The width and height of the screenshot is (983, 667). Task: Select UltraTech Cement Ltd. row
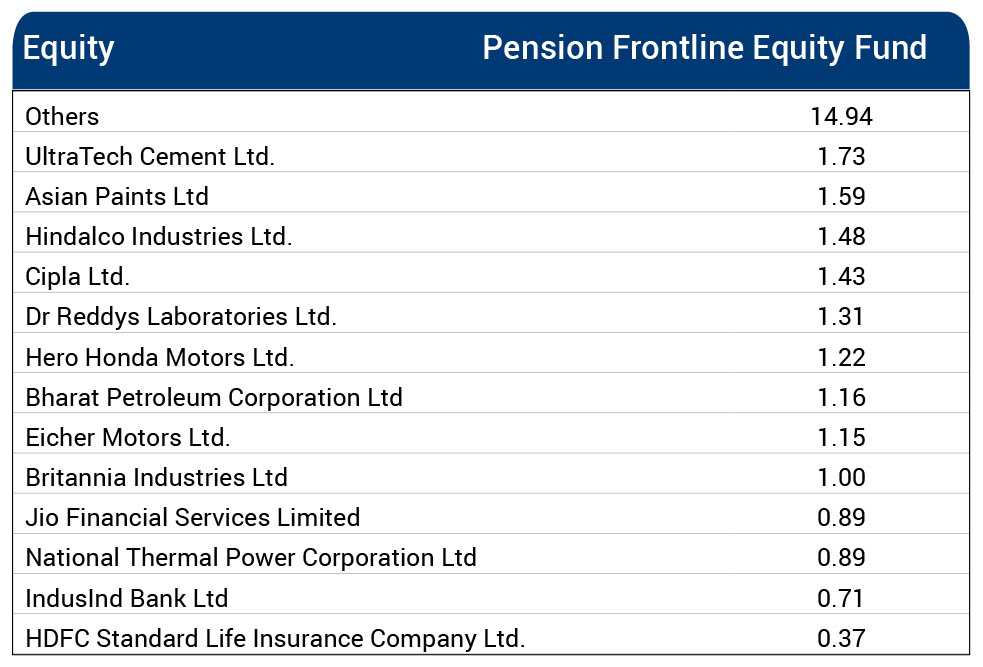click(150, 156)
